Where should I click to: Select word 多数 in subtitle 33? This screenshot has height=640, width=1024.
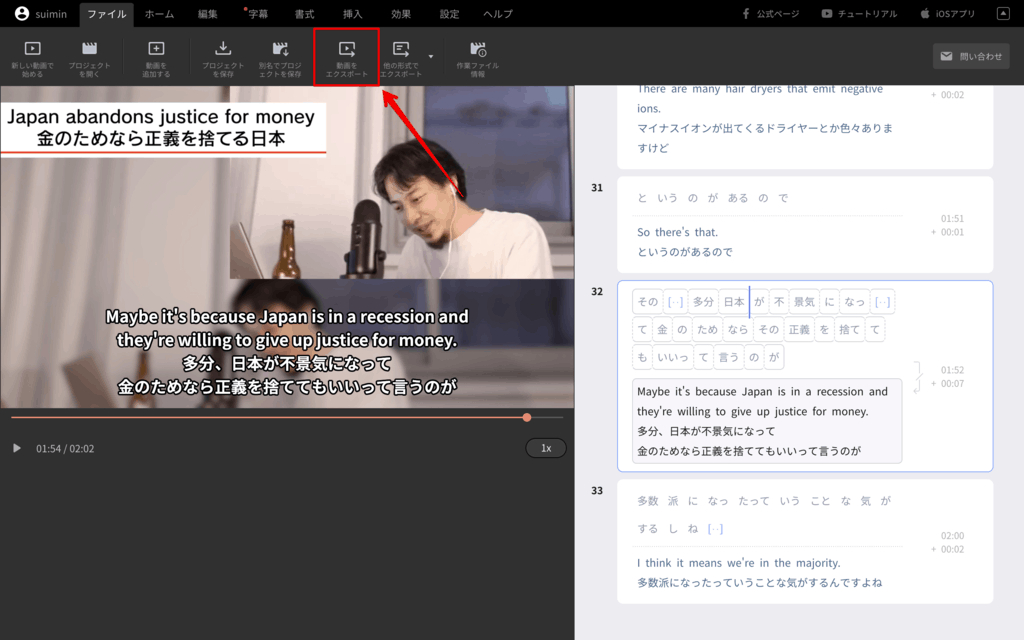click(x=648, y=501)
